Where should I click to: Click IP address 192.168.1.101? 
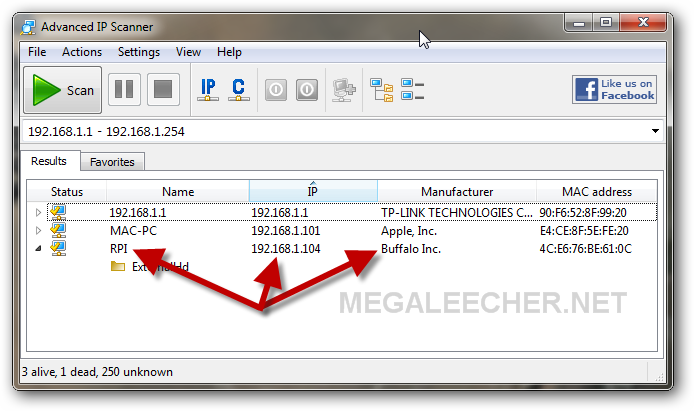(x=285, y=231)
